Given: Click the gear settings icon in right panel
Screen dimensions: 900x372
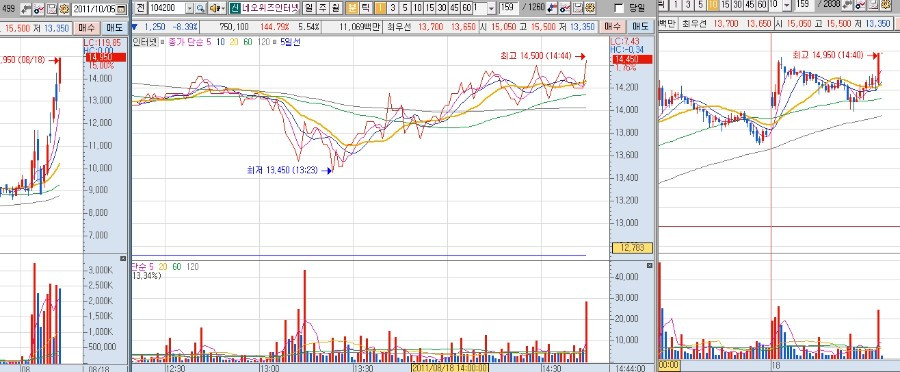Looking at the screenshot, I should click(x=885, y=5).
